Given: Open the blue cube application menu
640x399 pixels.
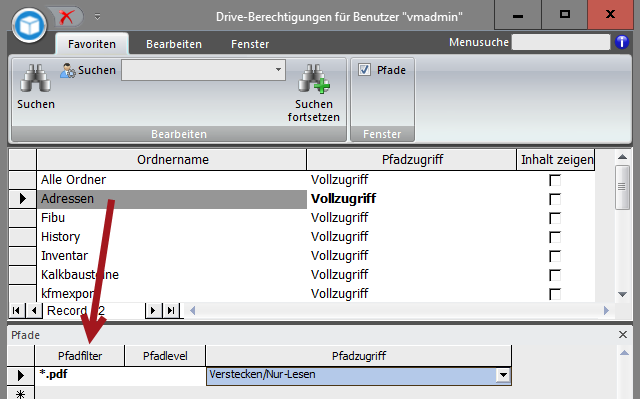Looking at the screenshot, I should click(x=29, y=26).
